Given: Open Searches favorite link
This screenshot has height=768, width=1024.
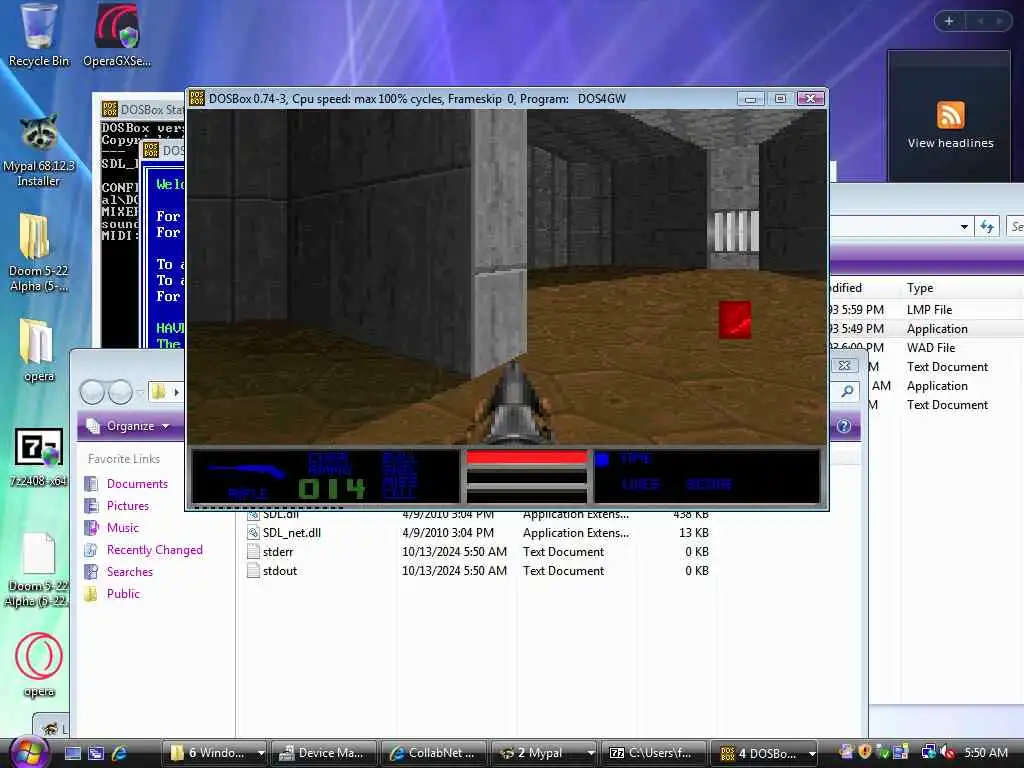Looking at the screenshot, I should click(129, 572).
